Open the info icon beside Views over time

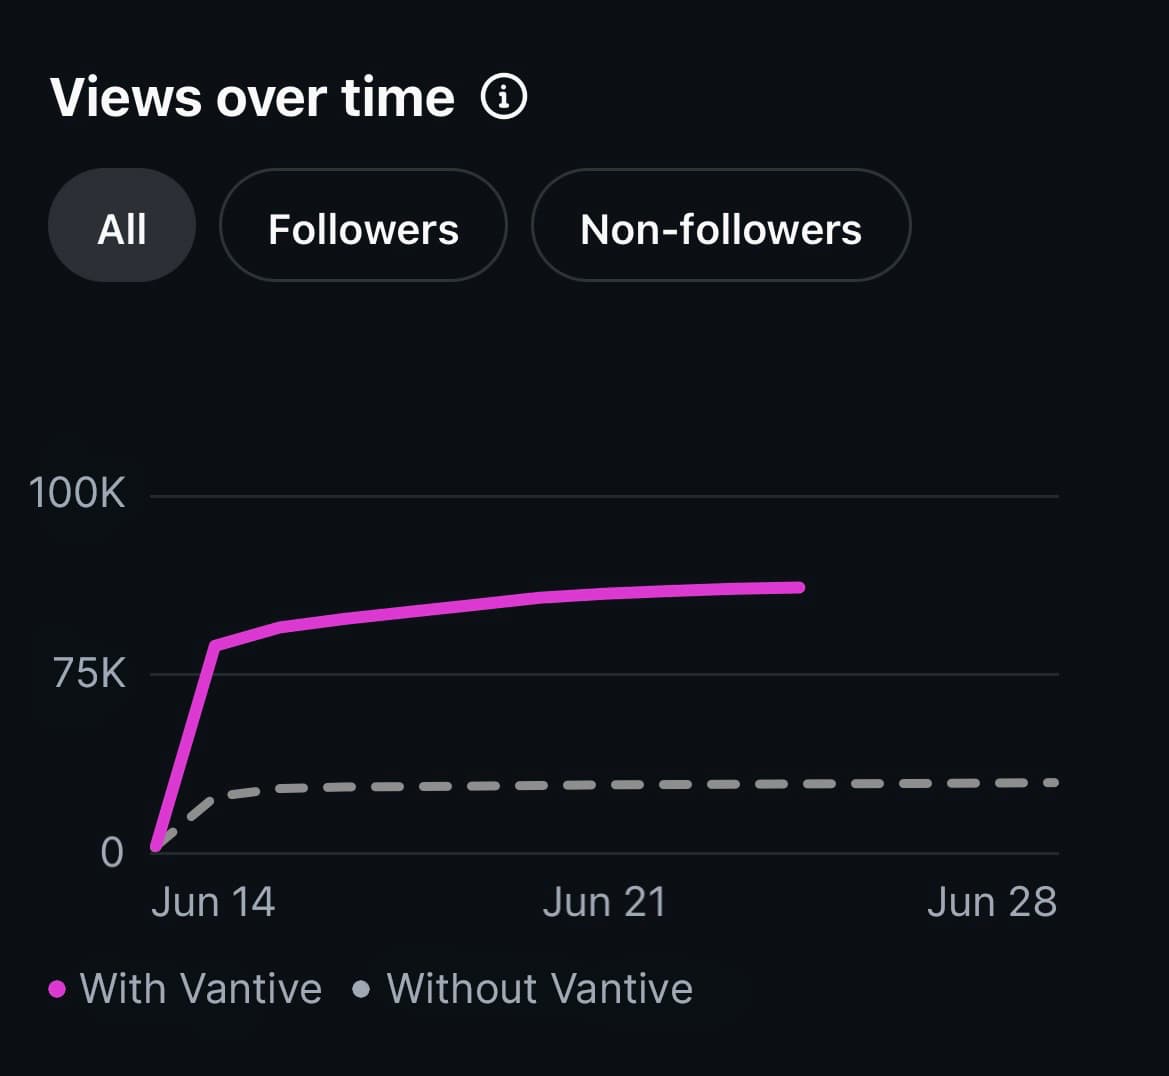pos(503,96)
